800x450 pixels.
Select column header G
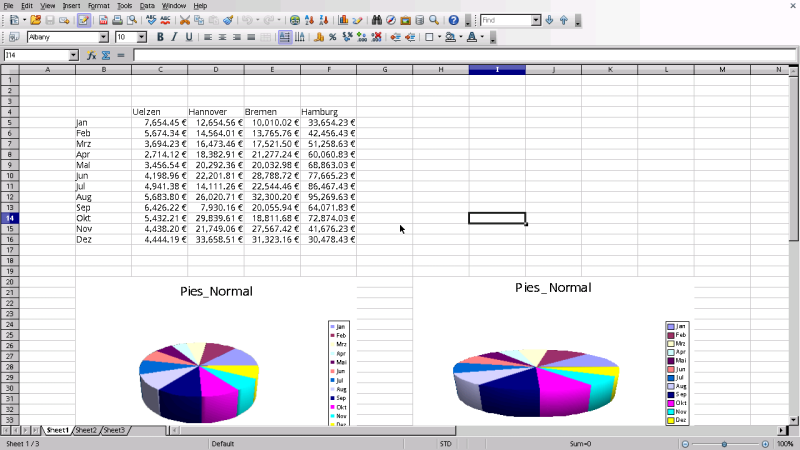pyautogui.click(x=385, y=69)
